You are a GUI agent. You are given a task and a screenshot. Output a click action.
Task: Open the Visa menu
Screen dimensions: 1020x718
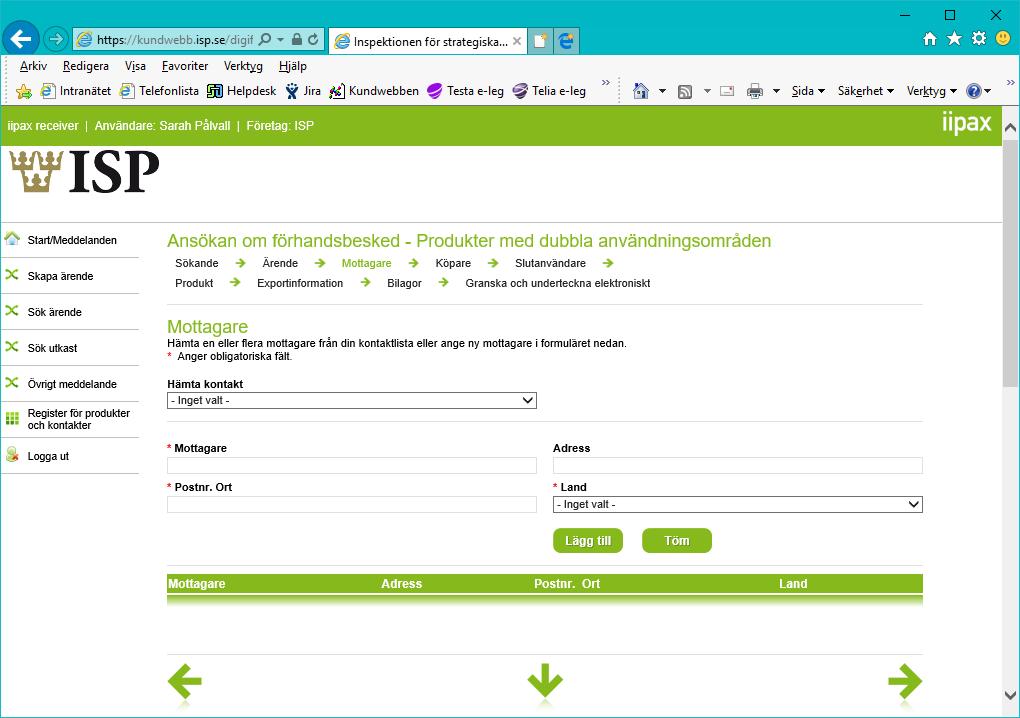click(135, 66)
